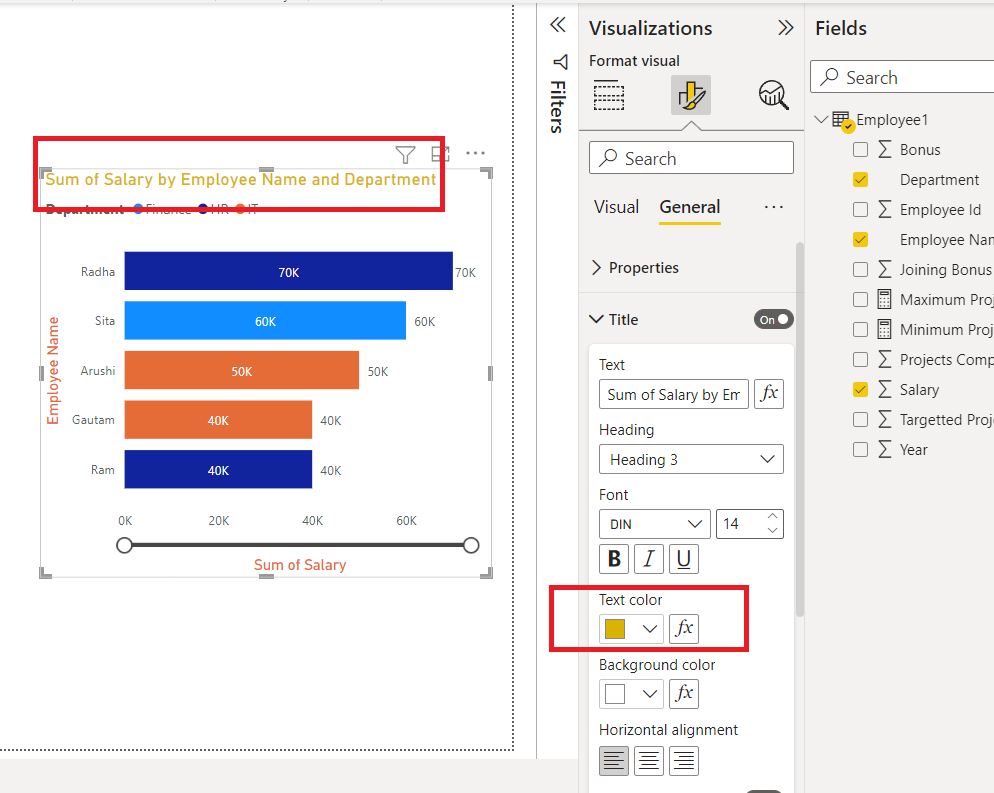Toggle Underline for title font
This screenshot has width=994, height=793.
click(683, 558)
